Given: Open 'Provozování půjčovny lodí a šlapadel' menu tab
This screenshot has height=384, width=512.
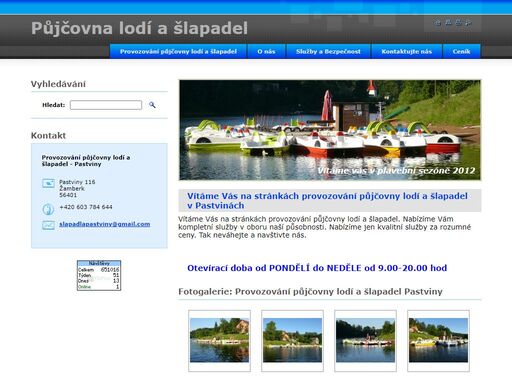Looking at the screenshot, I should tap(178, 51).
